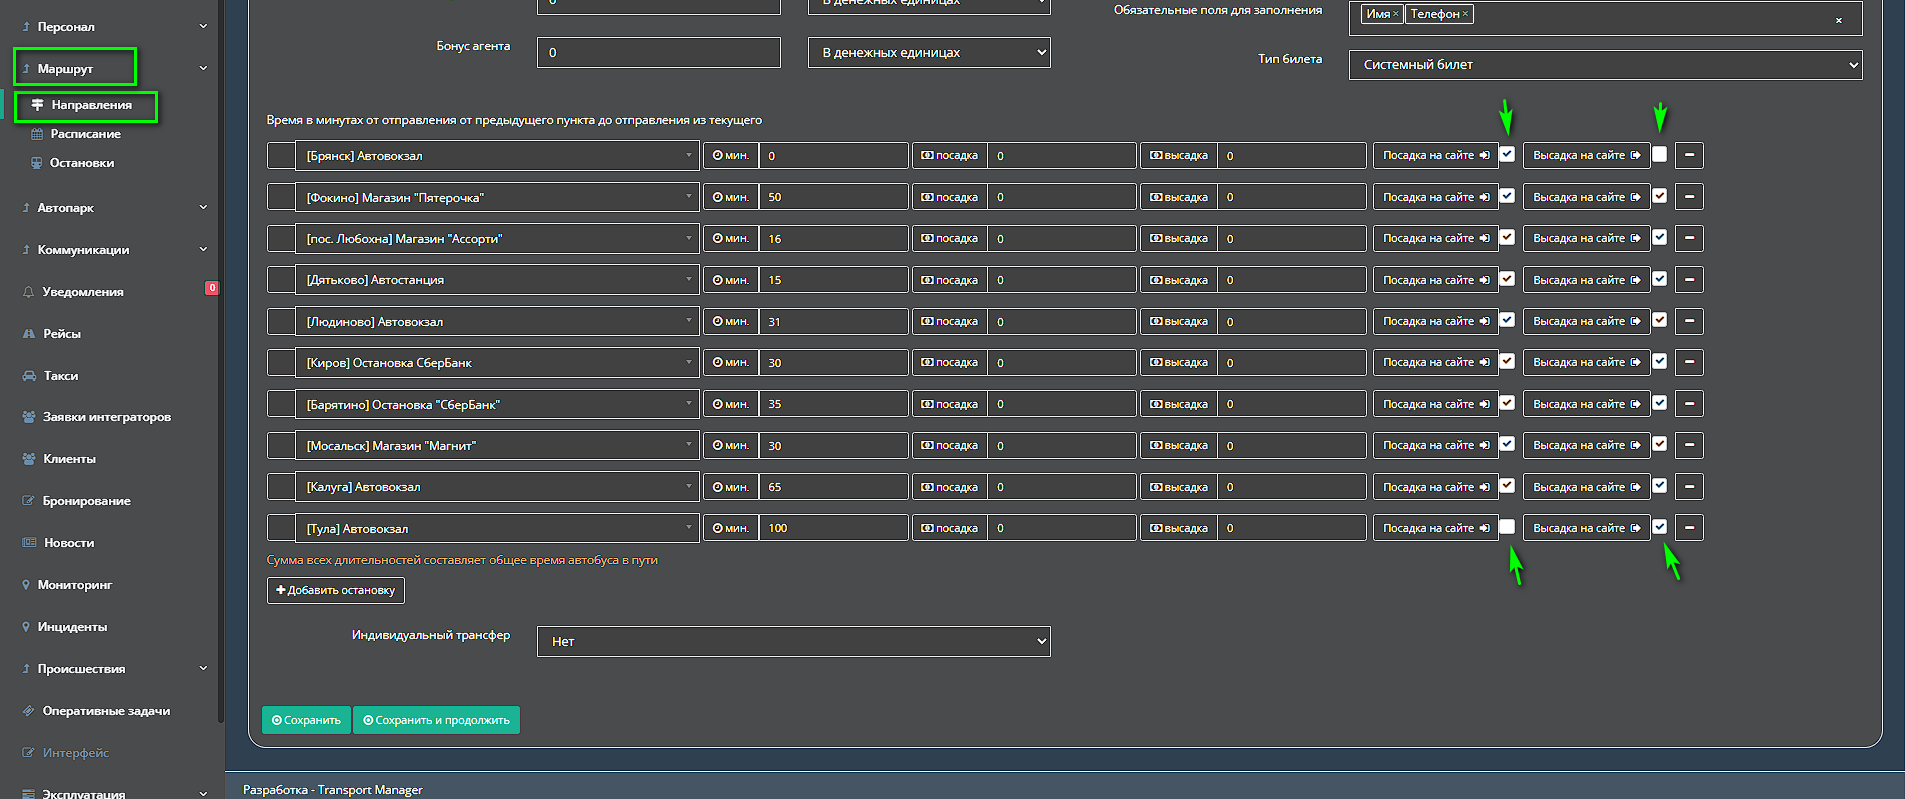
Task: Open the Тип билета dropdown
Action: click(x=1605, y=65)
